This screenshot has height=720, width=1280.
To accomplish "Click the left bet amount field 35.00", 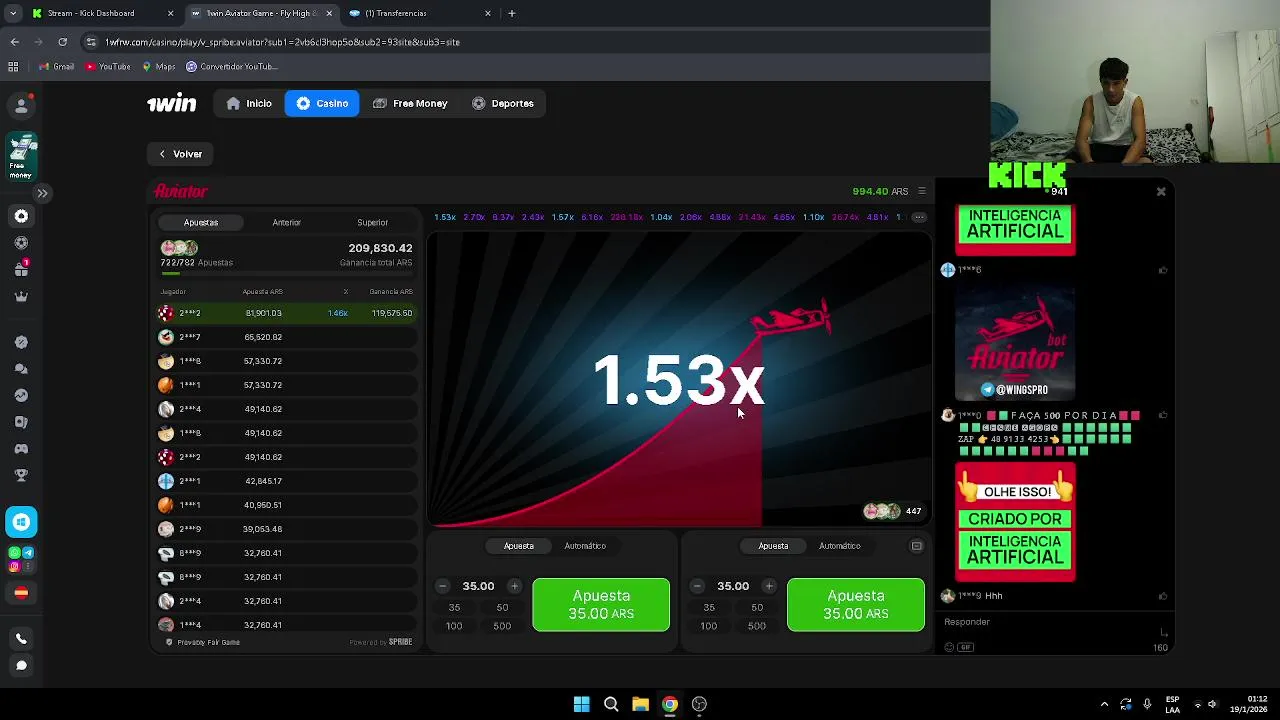I will 478,586.
